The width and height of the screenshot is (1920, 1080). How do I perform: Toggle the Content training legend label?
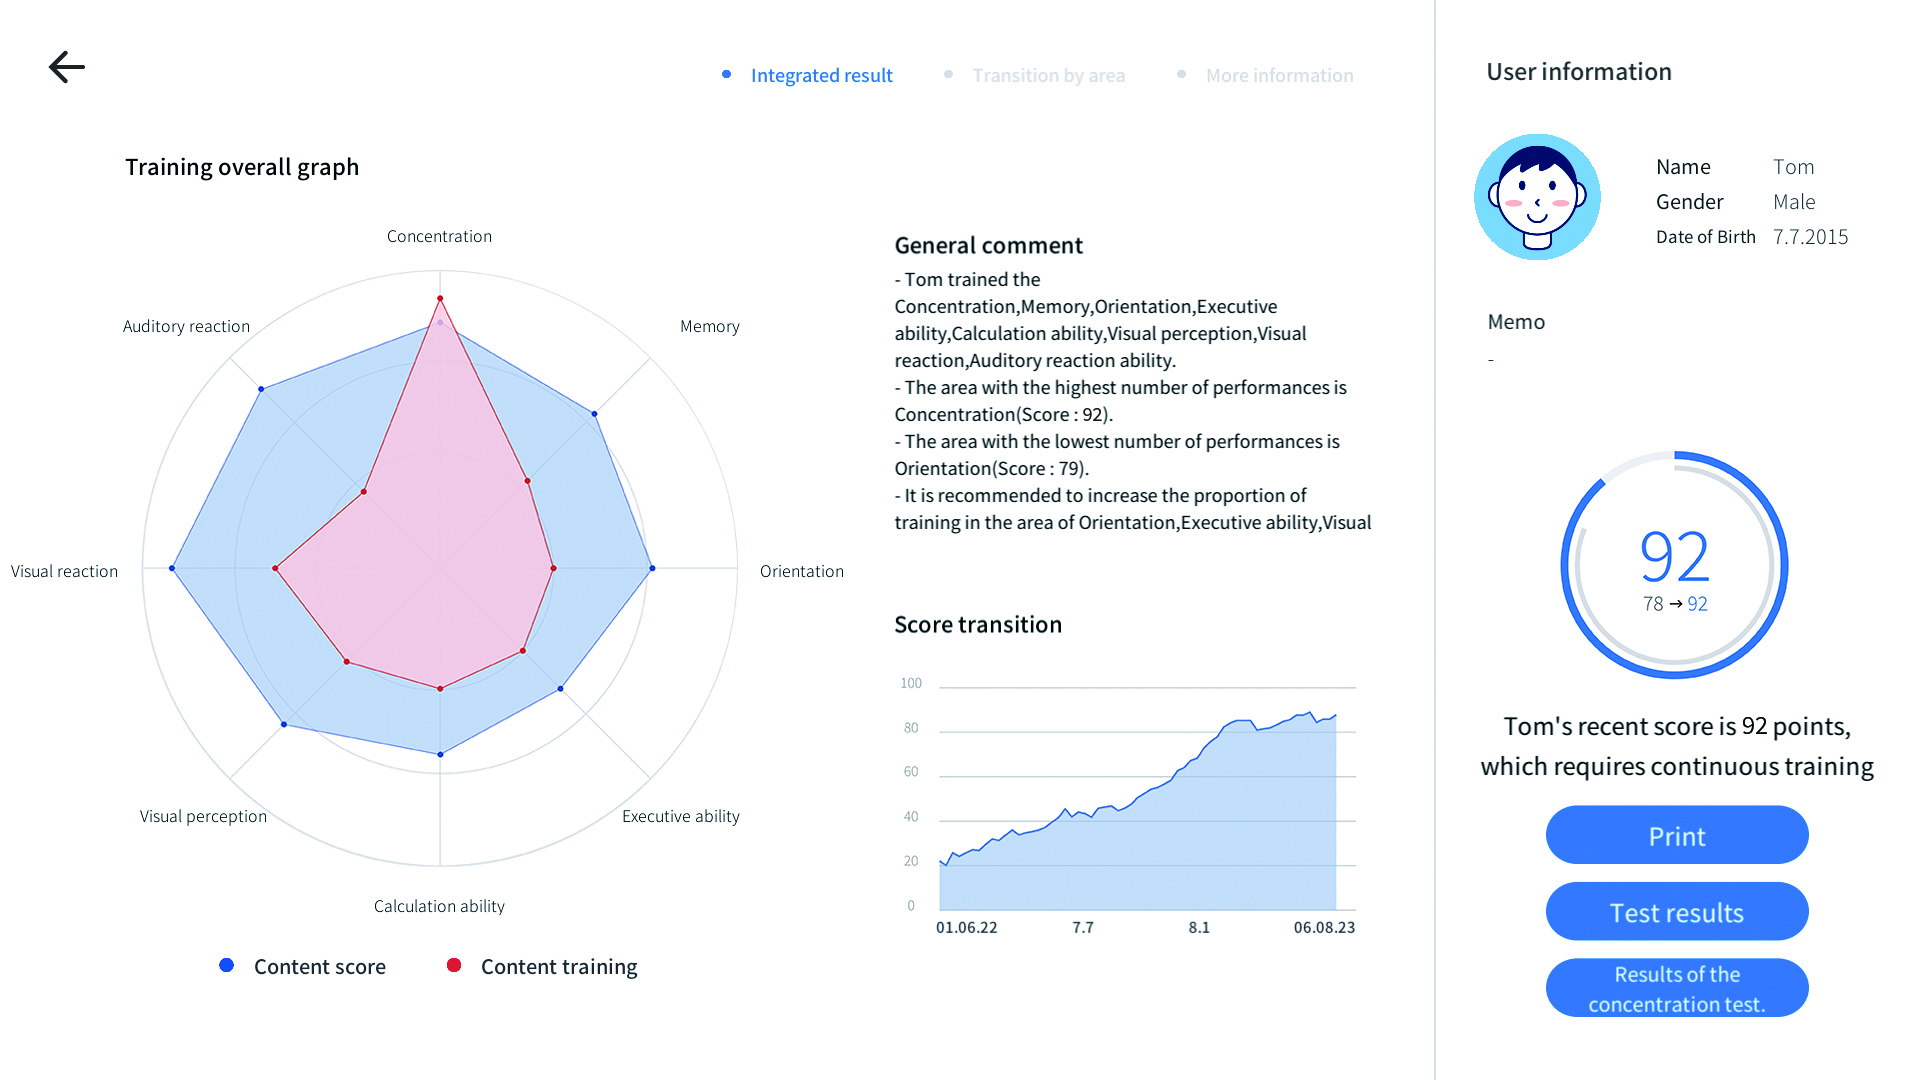[558, 967]
